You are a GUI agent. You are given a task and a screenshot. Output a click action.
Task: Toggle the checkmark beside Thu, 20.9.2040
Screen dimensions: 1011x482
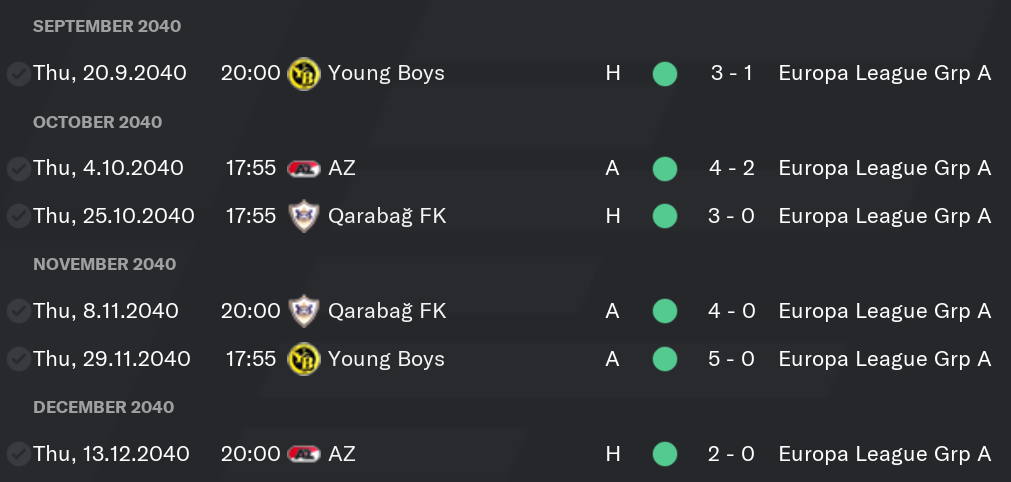click(x=19, y=73)
